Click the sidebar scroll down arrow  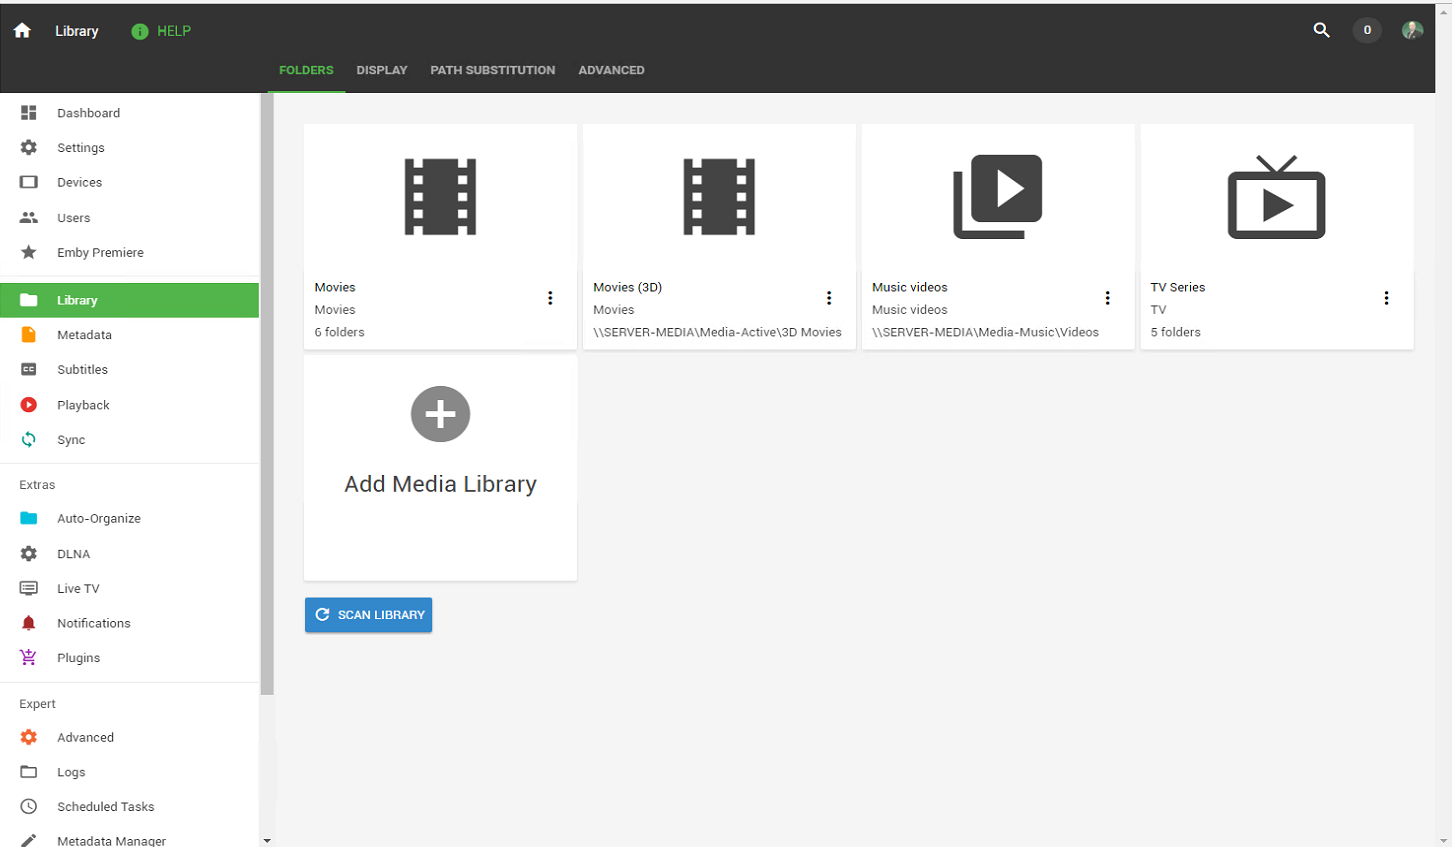(x=267, y=841)
